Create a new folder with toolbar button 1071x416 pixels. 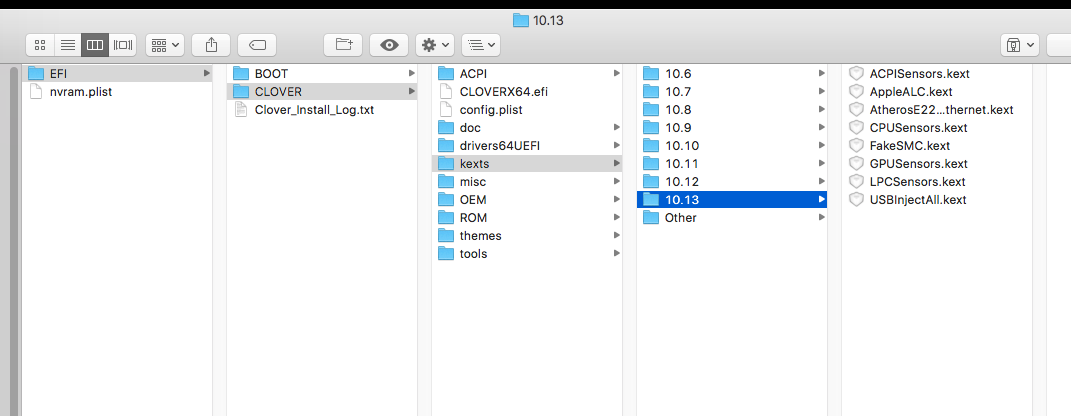click(343, 45)
